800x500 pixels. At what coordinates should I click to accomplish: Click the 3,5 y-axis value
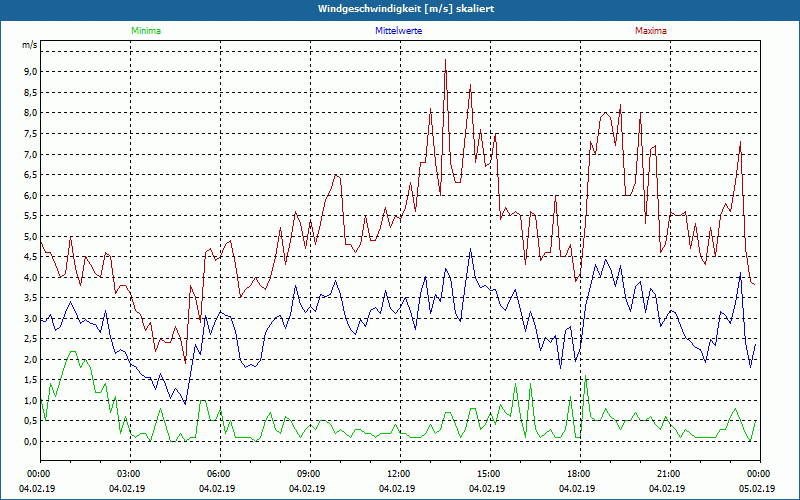31,298
